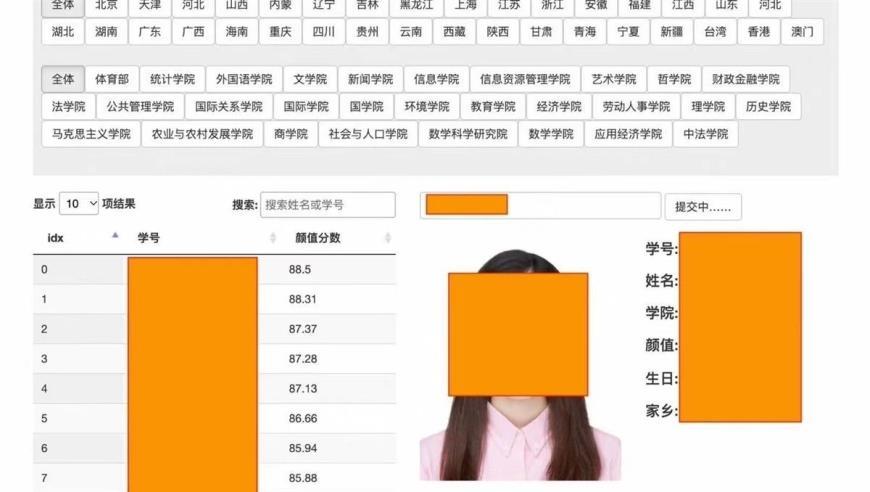Image resolution: width=870 pixels, height=492 pixels.
Task: Select the student portrait photo
Action: [x=520, y=364]
